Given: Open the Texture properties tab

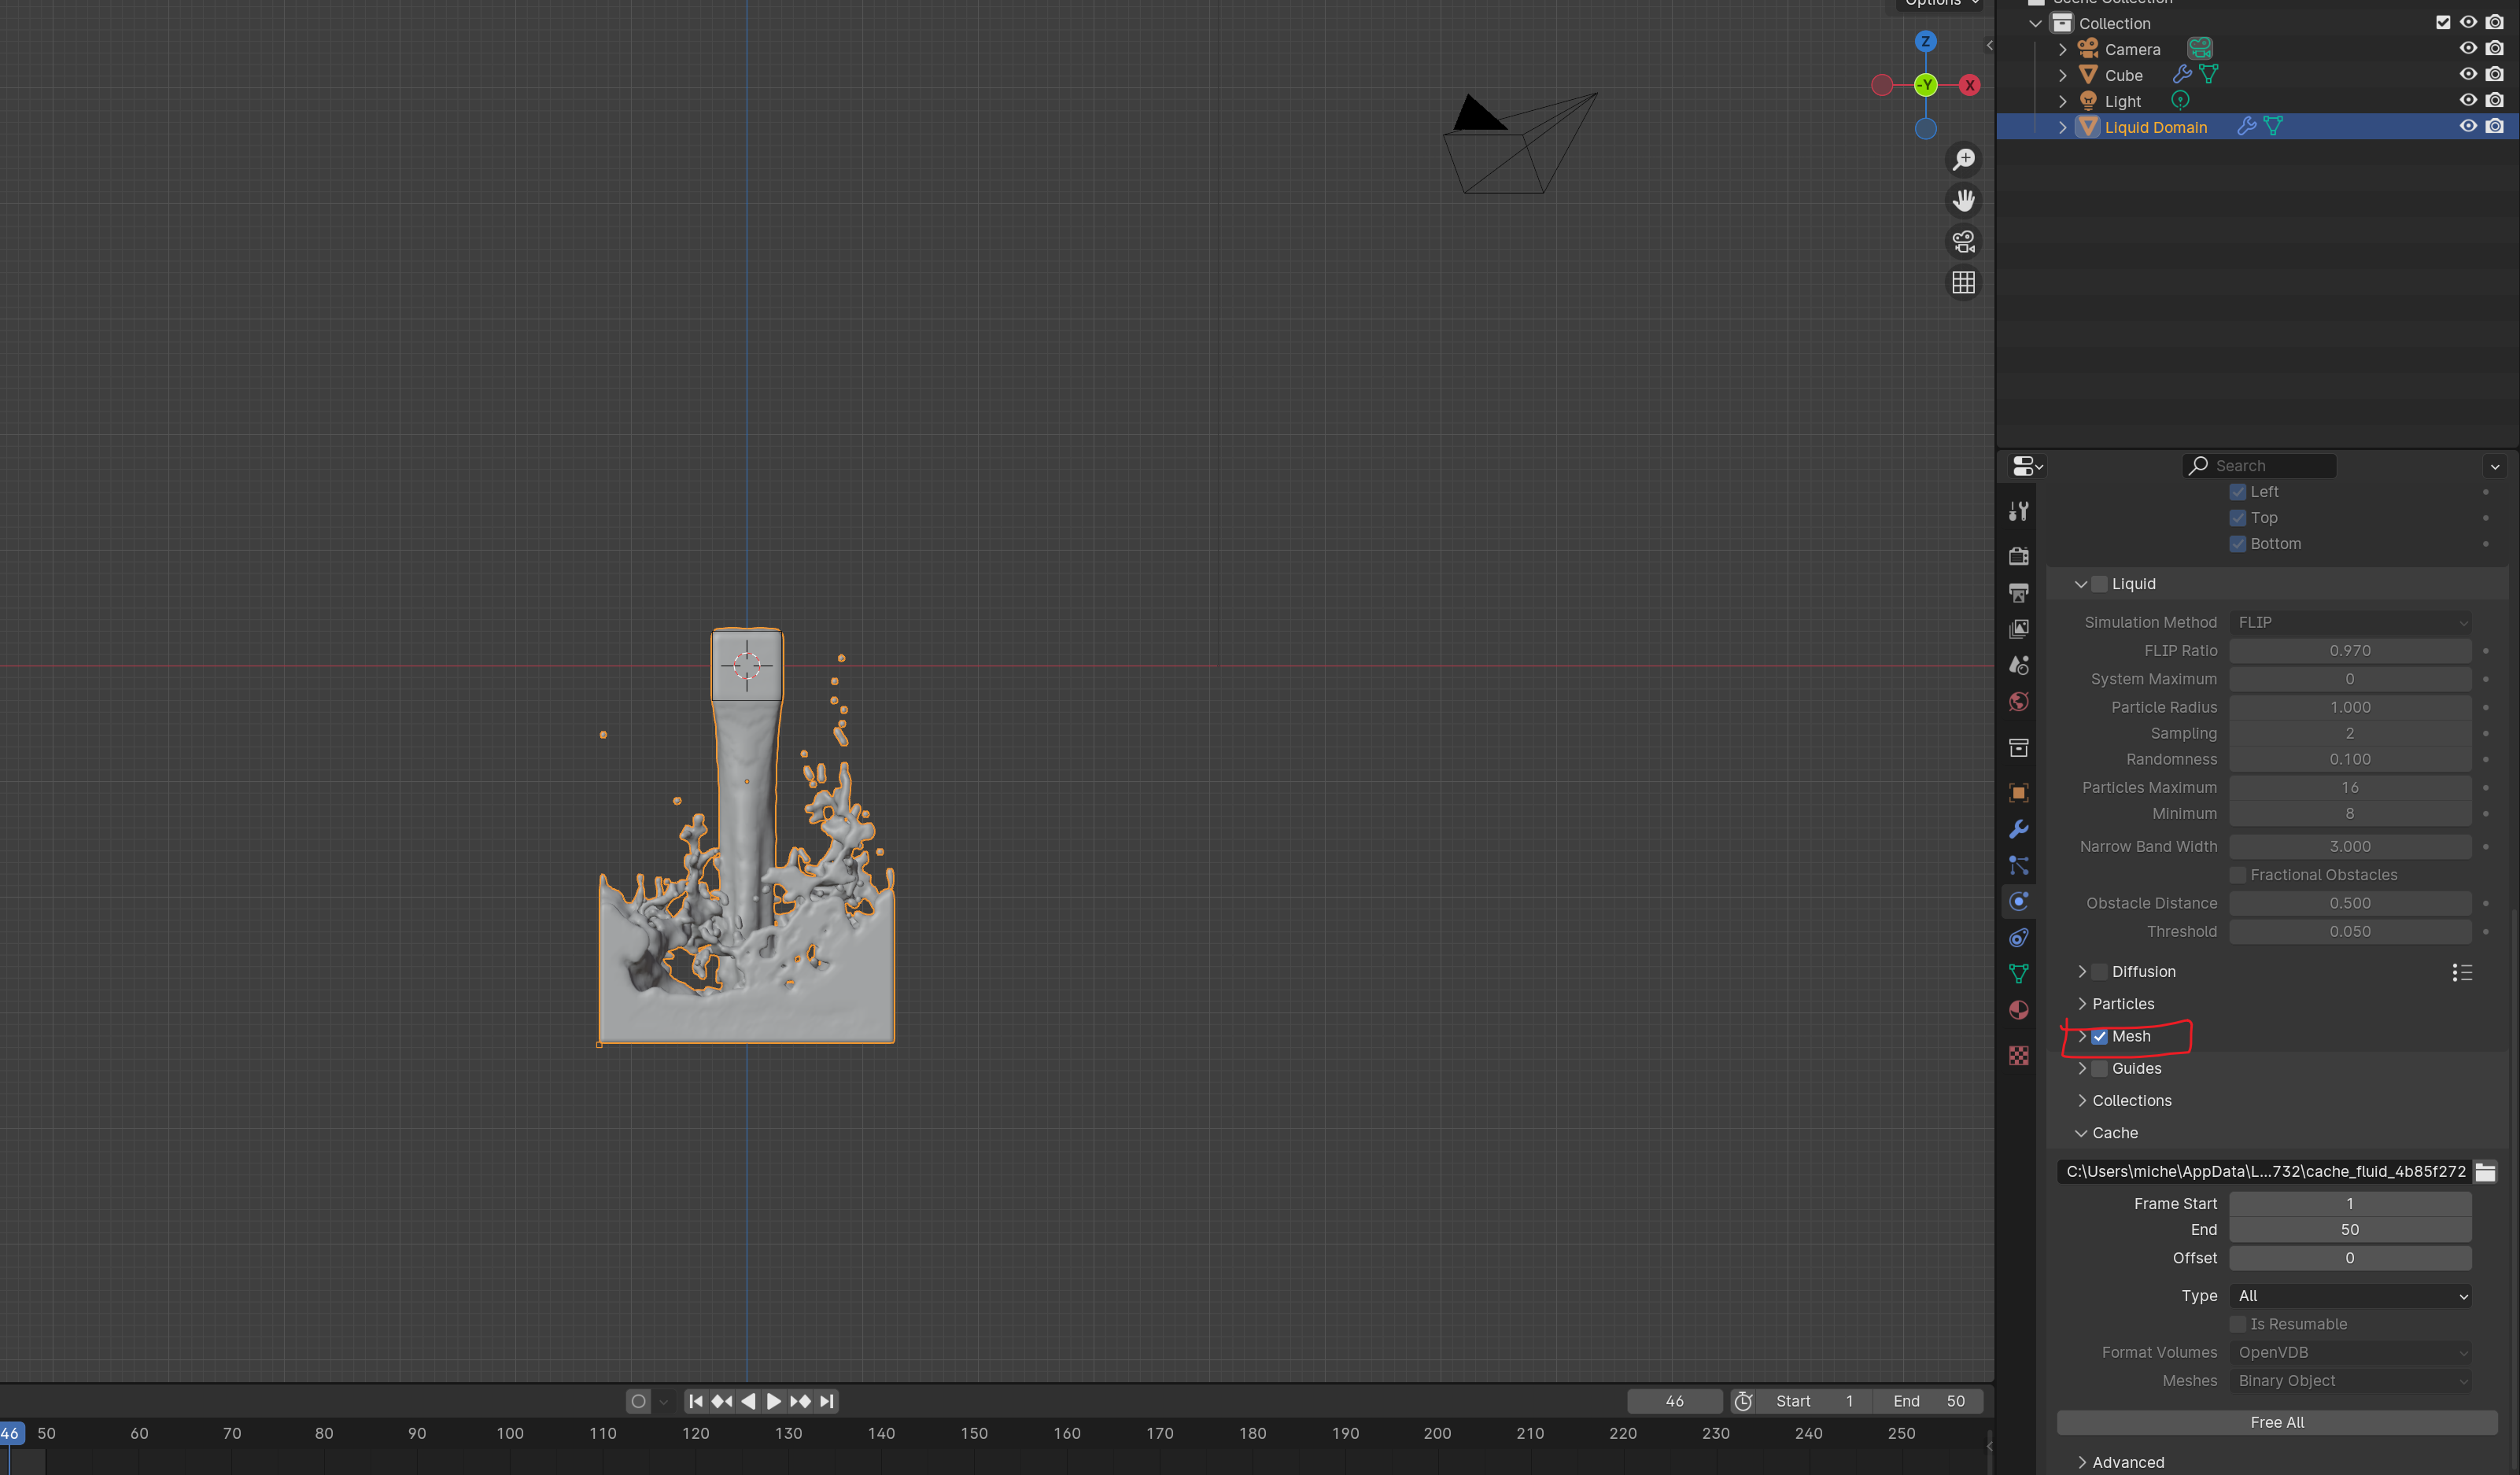Looking at the screenshot, I should tap(2018, 1055).
